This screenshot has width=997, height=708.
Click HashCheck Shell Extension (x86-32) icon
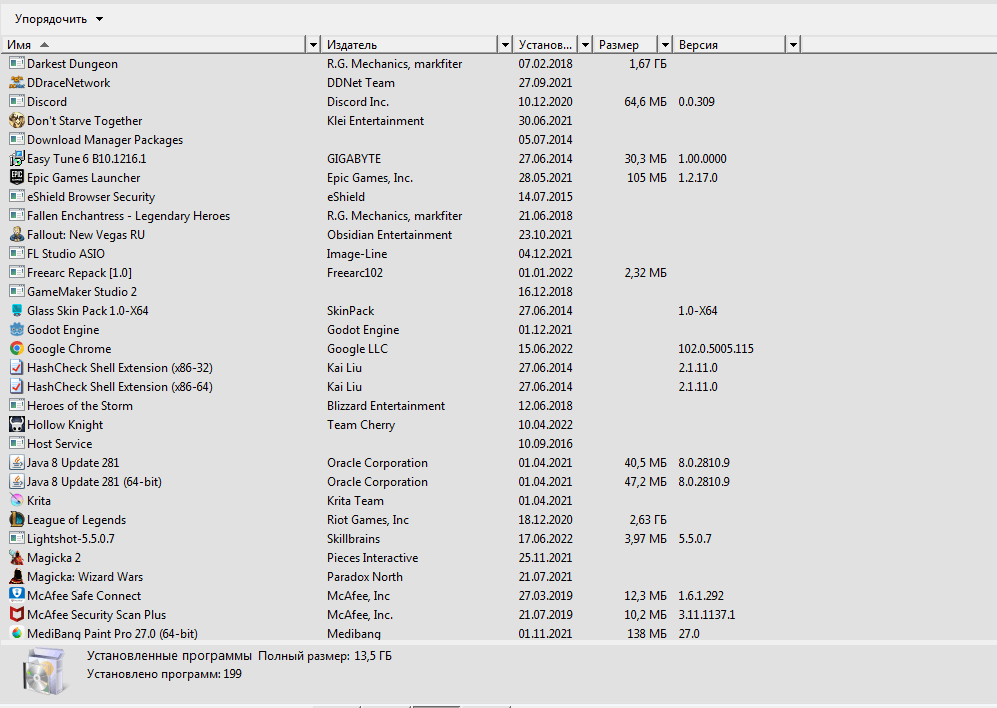17,368
